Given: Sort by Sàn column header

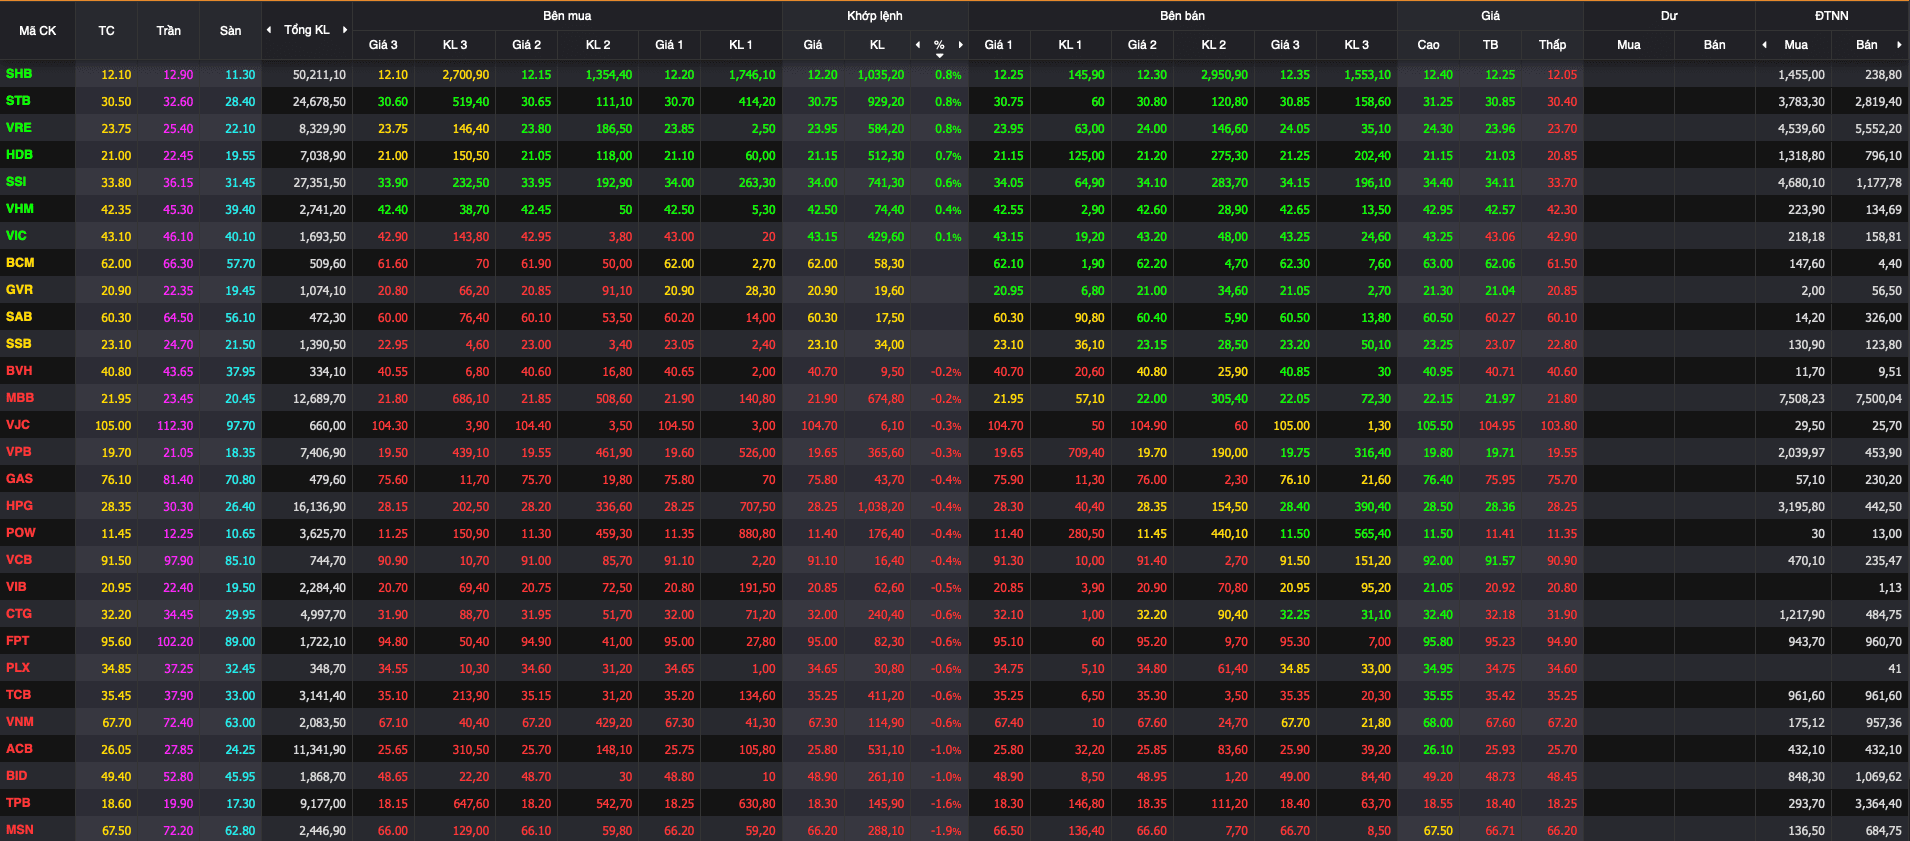Looking at the screenshot, I should point(231,31).
